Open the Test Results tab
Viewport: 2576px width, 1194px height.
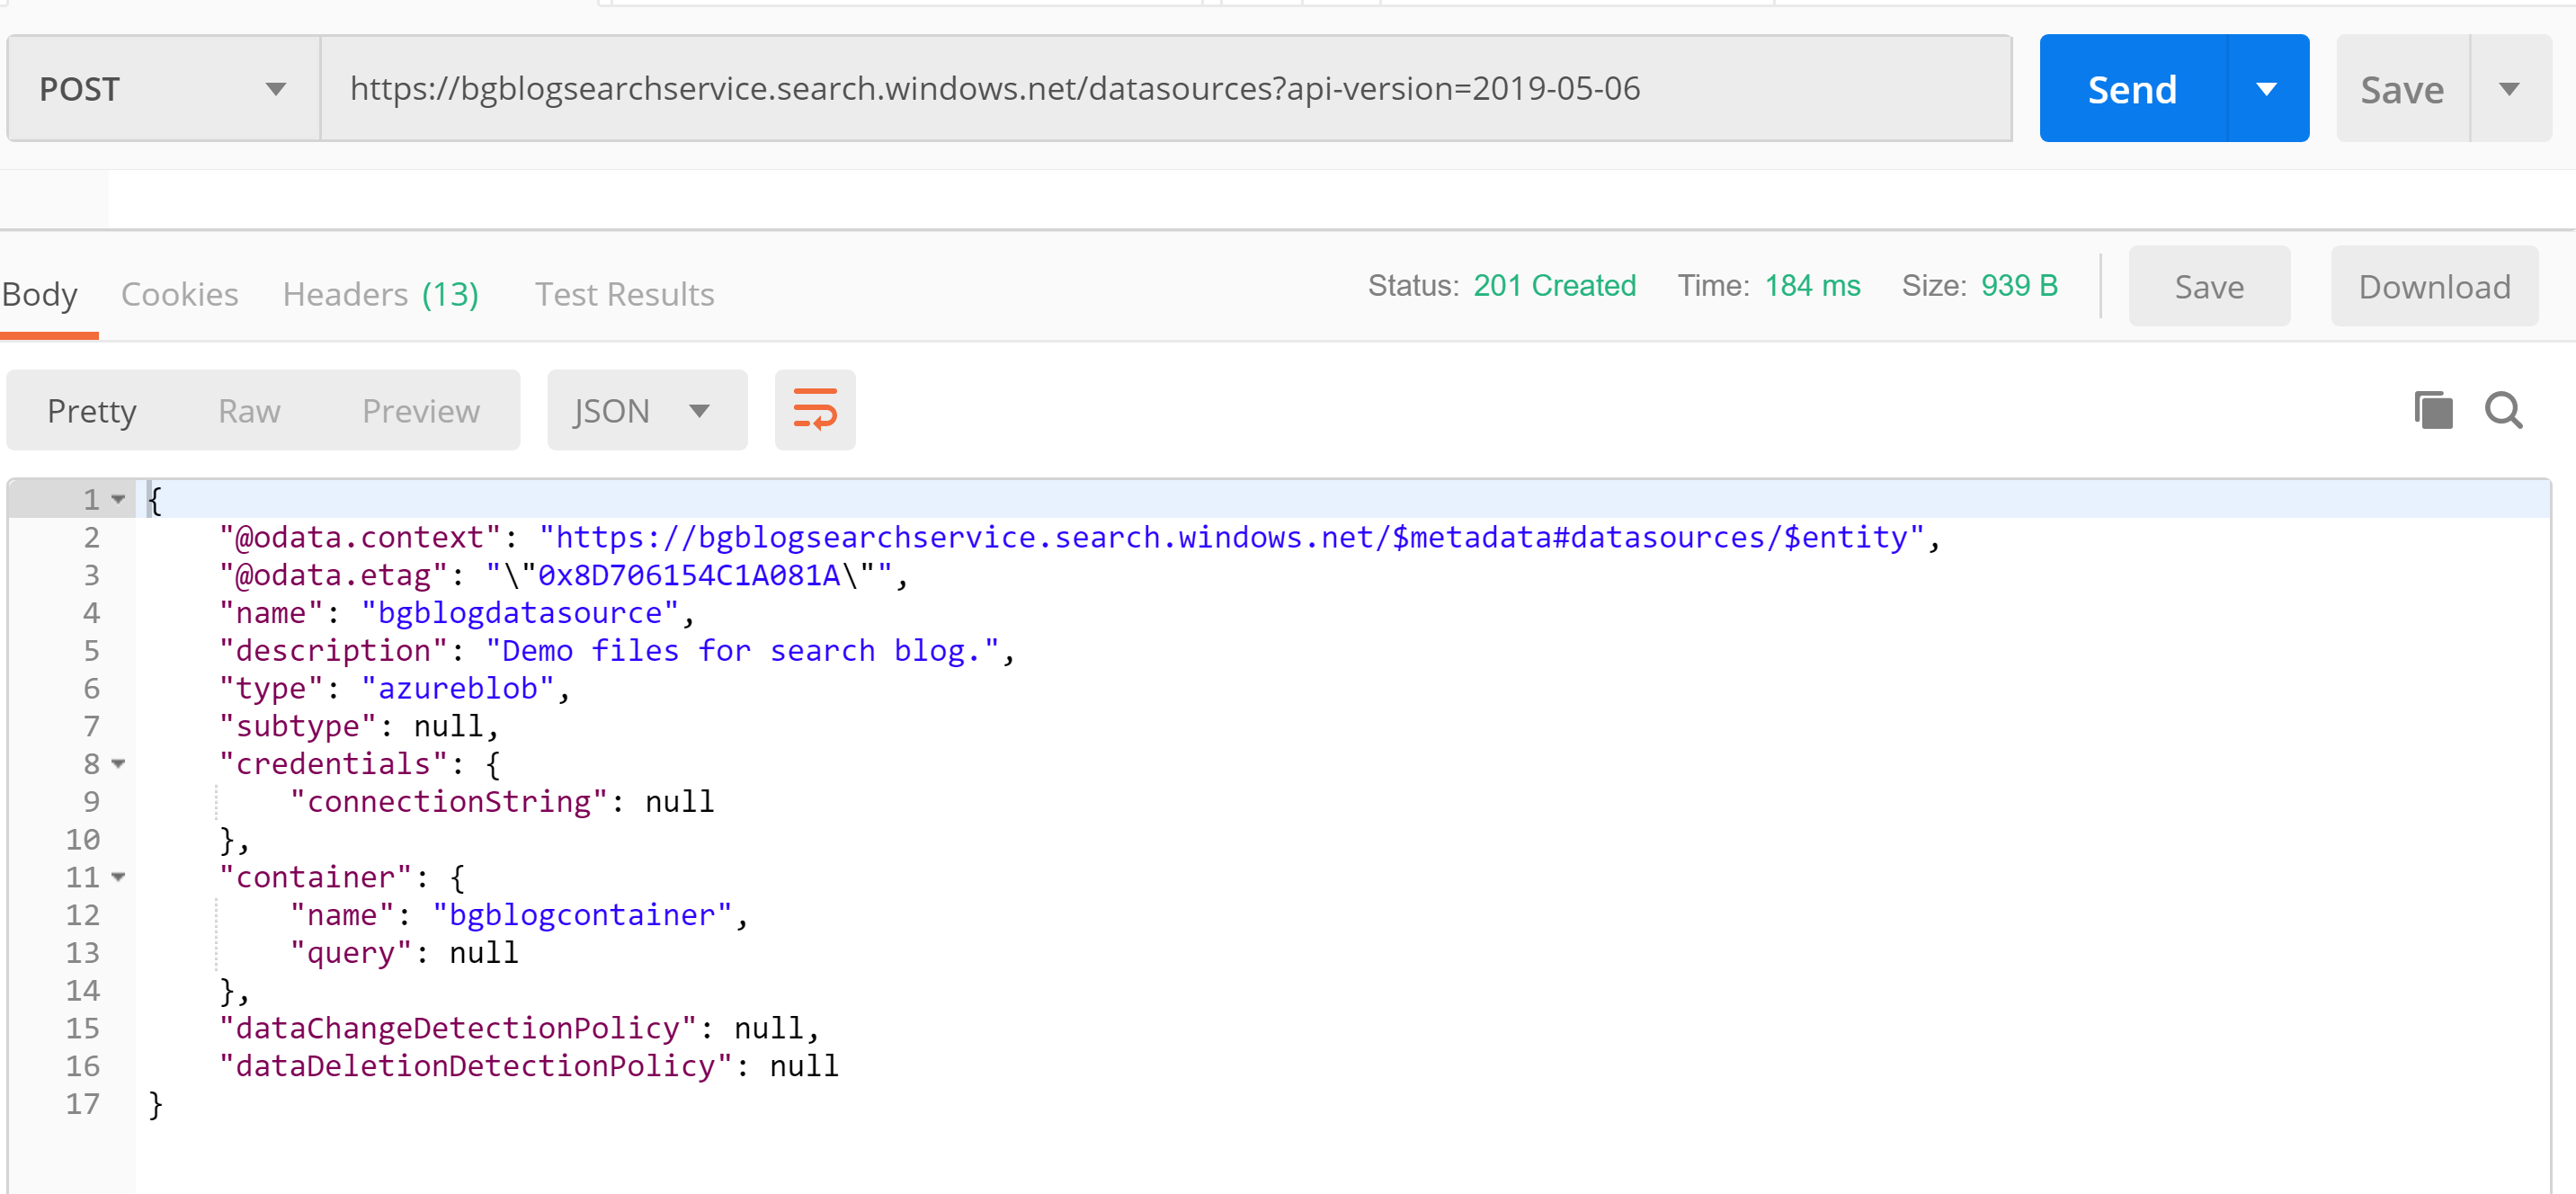[624, 294]
